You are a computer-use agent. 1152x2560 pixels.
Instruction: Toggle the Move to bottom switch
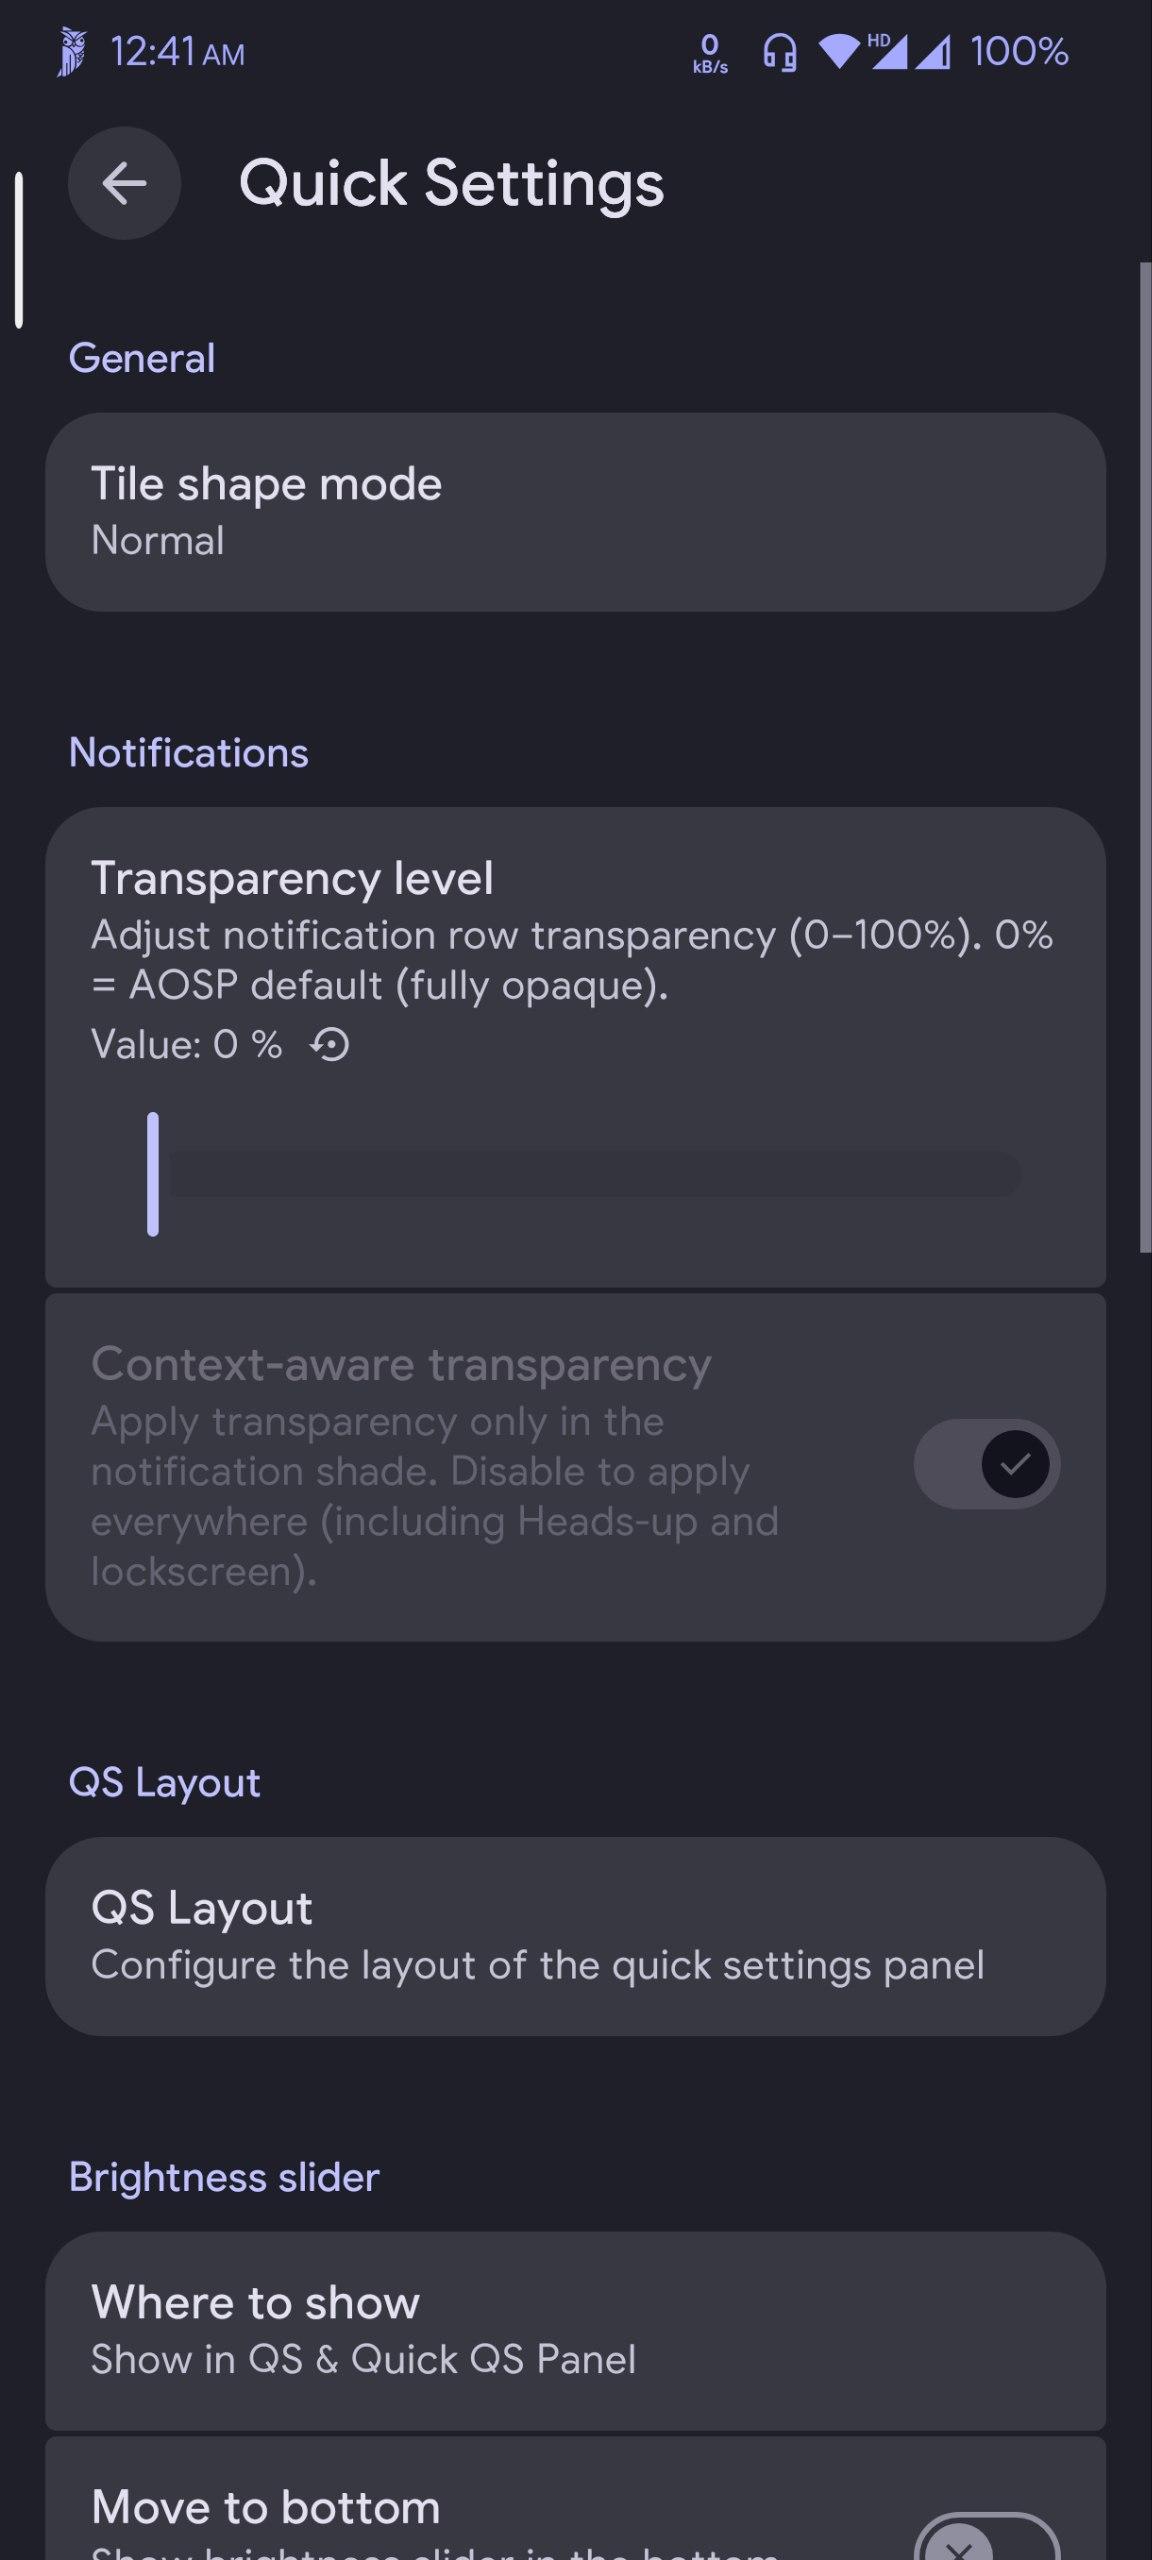click(x=986, y=2540)
